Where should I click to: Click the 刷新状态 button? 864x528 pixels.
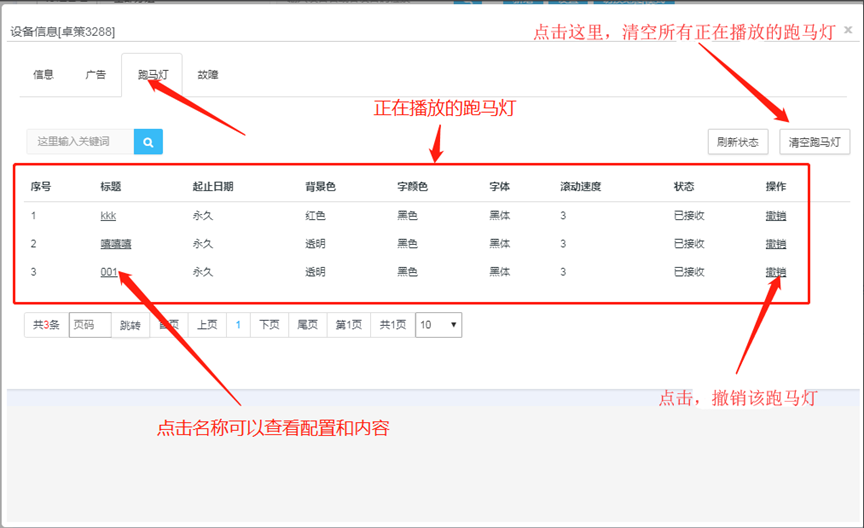(737, 142)
